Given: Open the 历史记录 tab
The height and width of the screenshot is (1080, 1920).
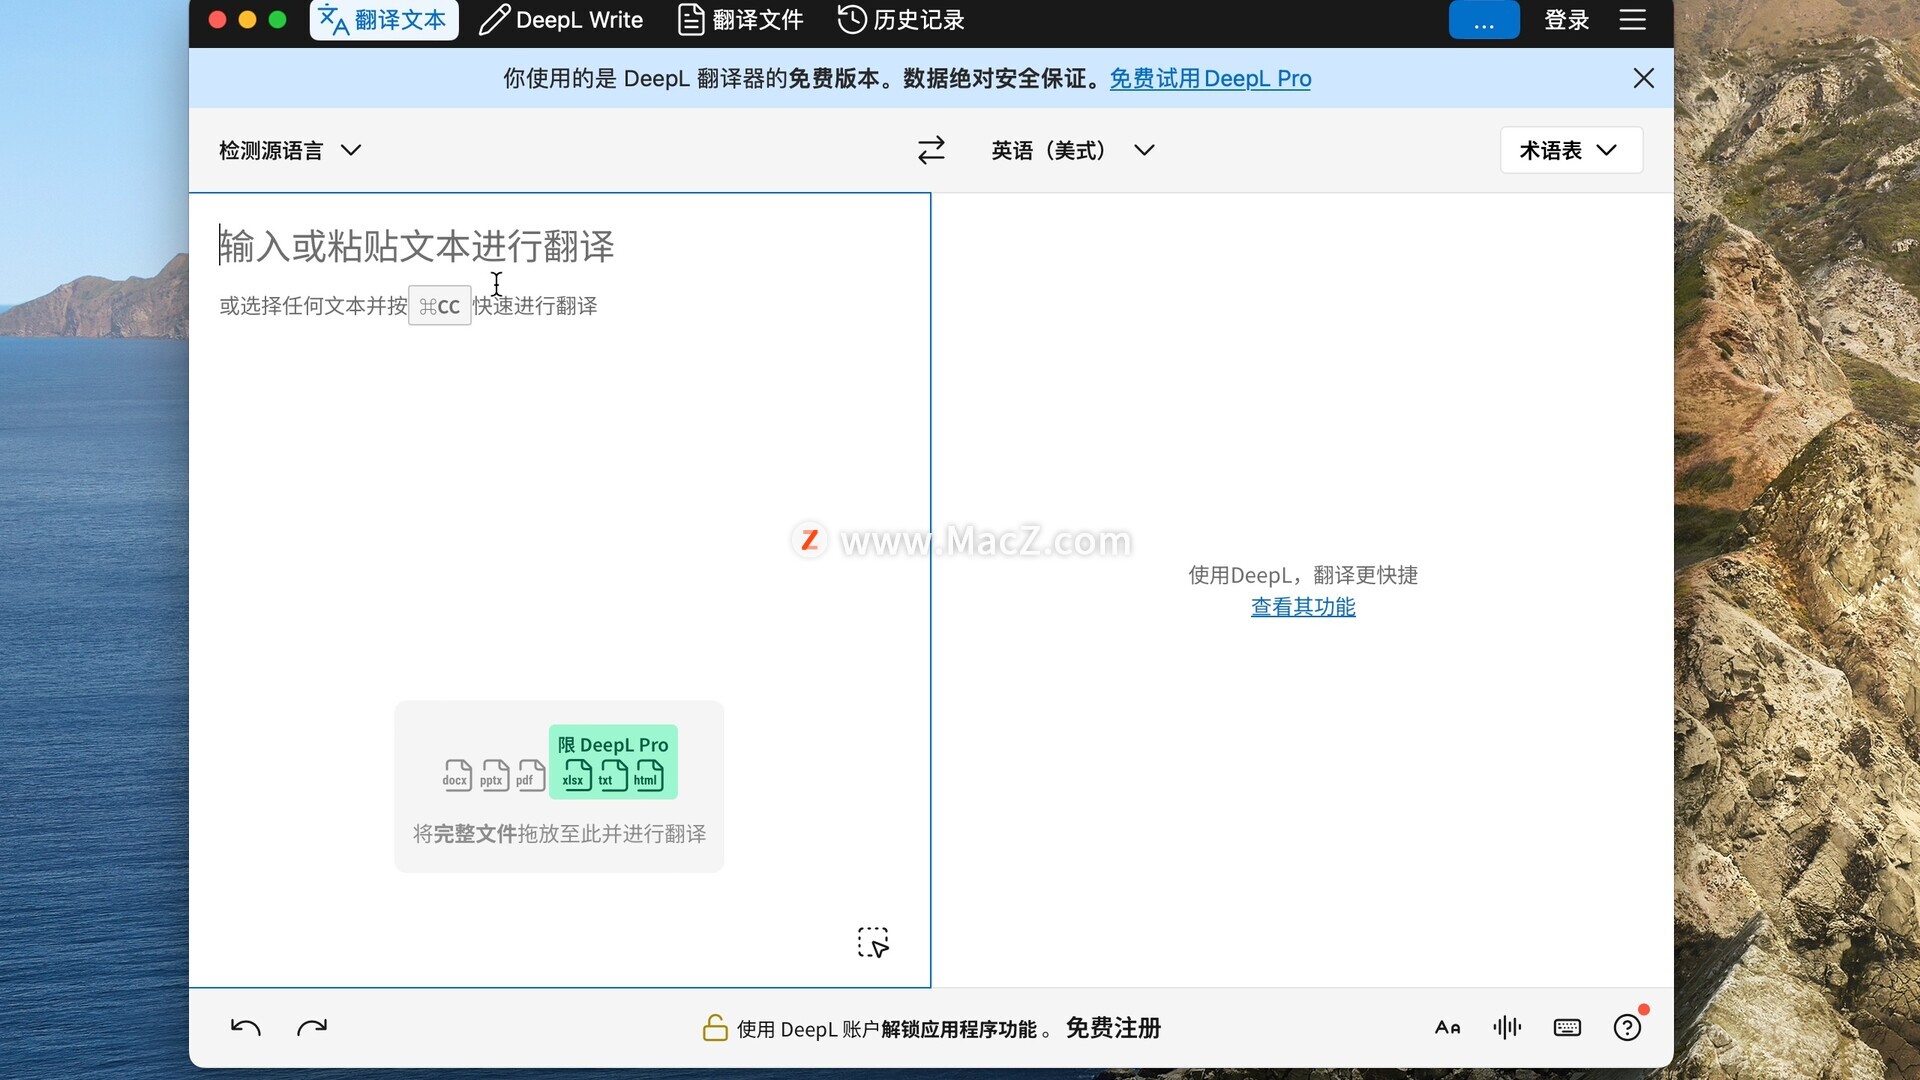Looking at the screenshot, I should [x=901, y=20].
